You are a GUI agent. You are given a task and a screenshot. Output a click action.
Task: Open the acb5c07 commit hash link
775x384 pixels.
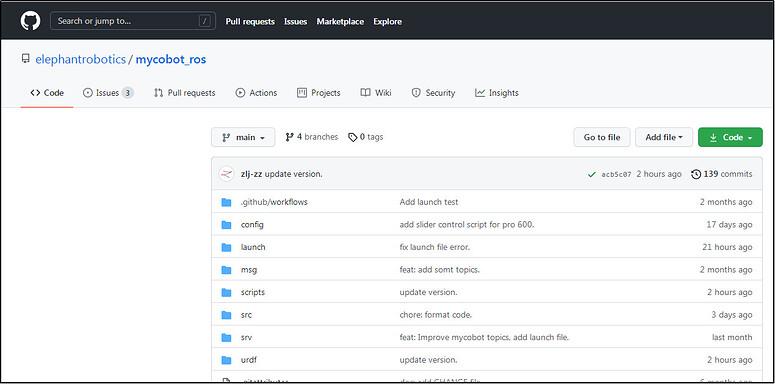tap(616, 174)
